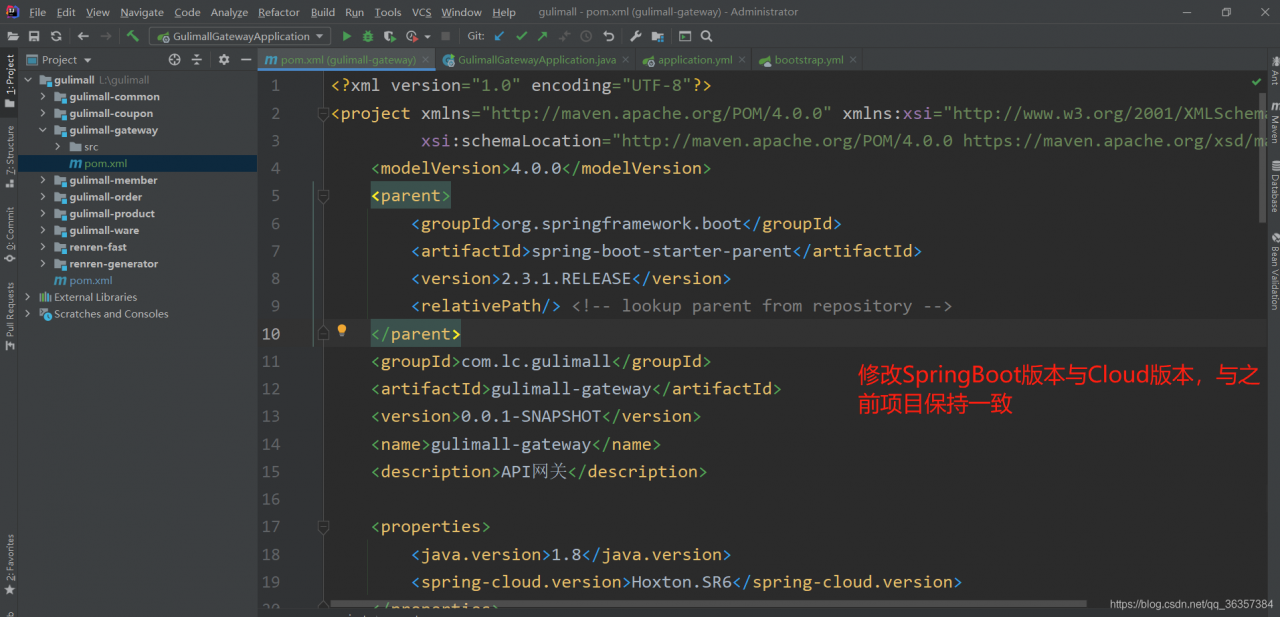Screen dimensions: 1280x617
Task: Open the Bean Validation tool window
Action: click(x=1274, y=272)
